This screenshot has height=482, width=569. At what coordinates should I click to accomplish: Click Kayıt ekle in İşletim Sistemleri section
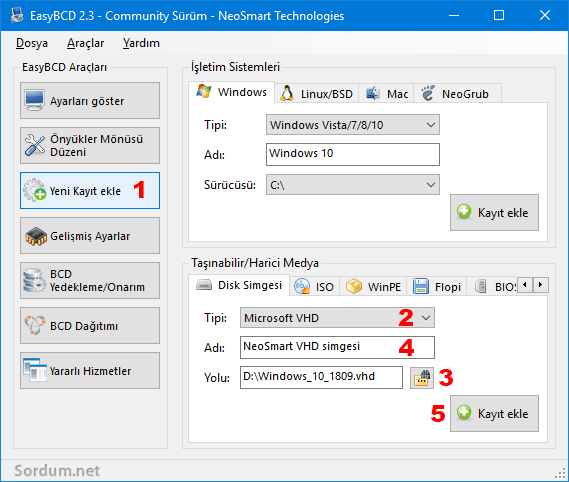click(494, 212)
